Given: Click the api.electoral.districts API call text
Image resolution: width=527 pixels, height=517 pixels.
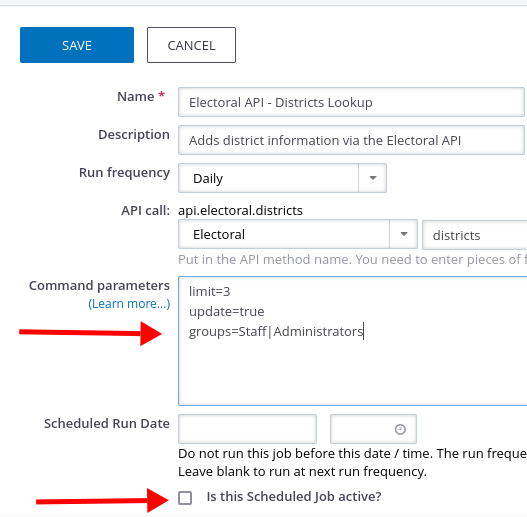Looking at the screenshot, I should [240, 210].
